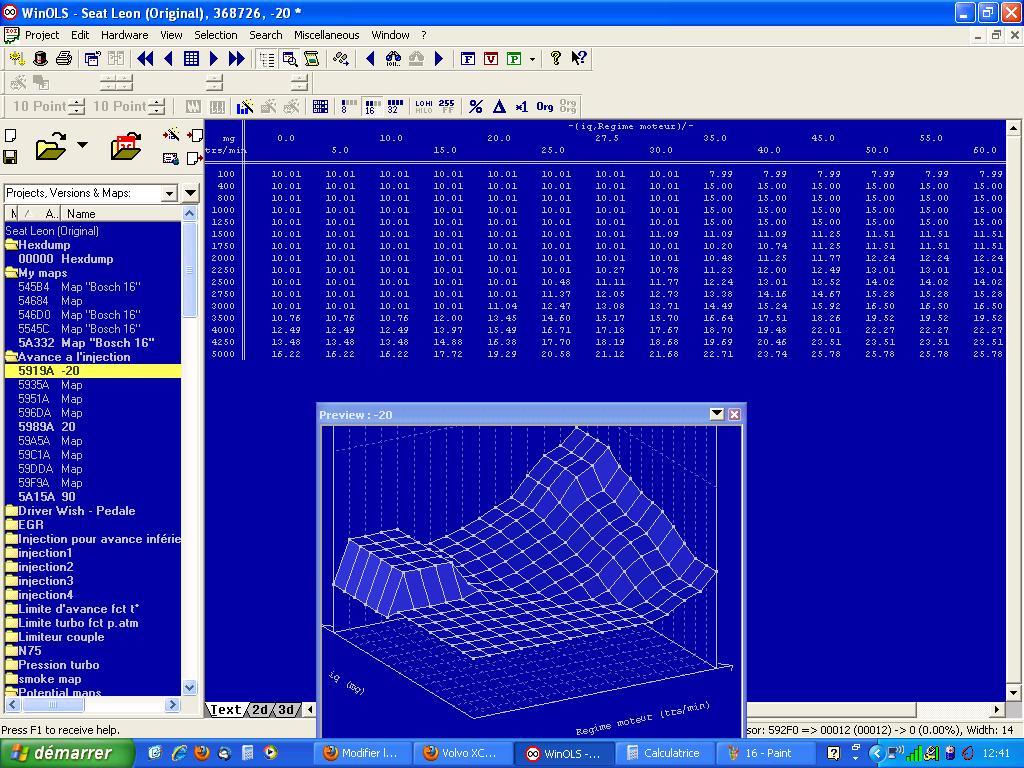Click the binoculars find icon
Viewport: 1024px width, 768px height.
coord(393,59)
